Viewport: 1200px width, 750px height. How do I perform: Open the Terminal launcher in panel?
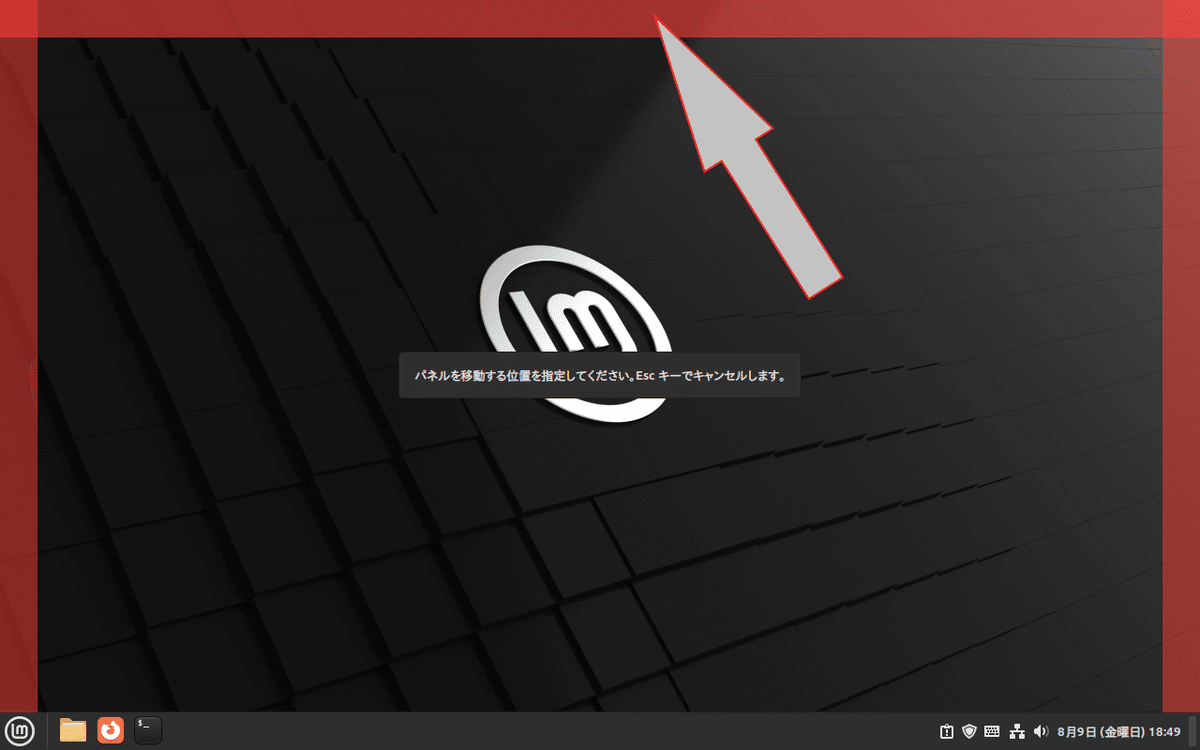(x=148, y=731)
